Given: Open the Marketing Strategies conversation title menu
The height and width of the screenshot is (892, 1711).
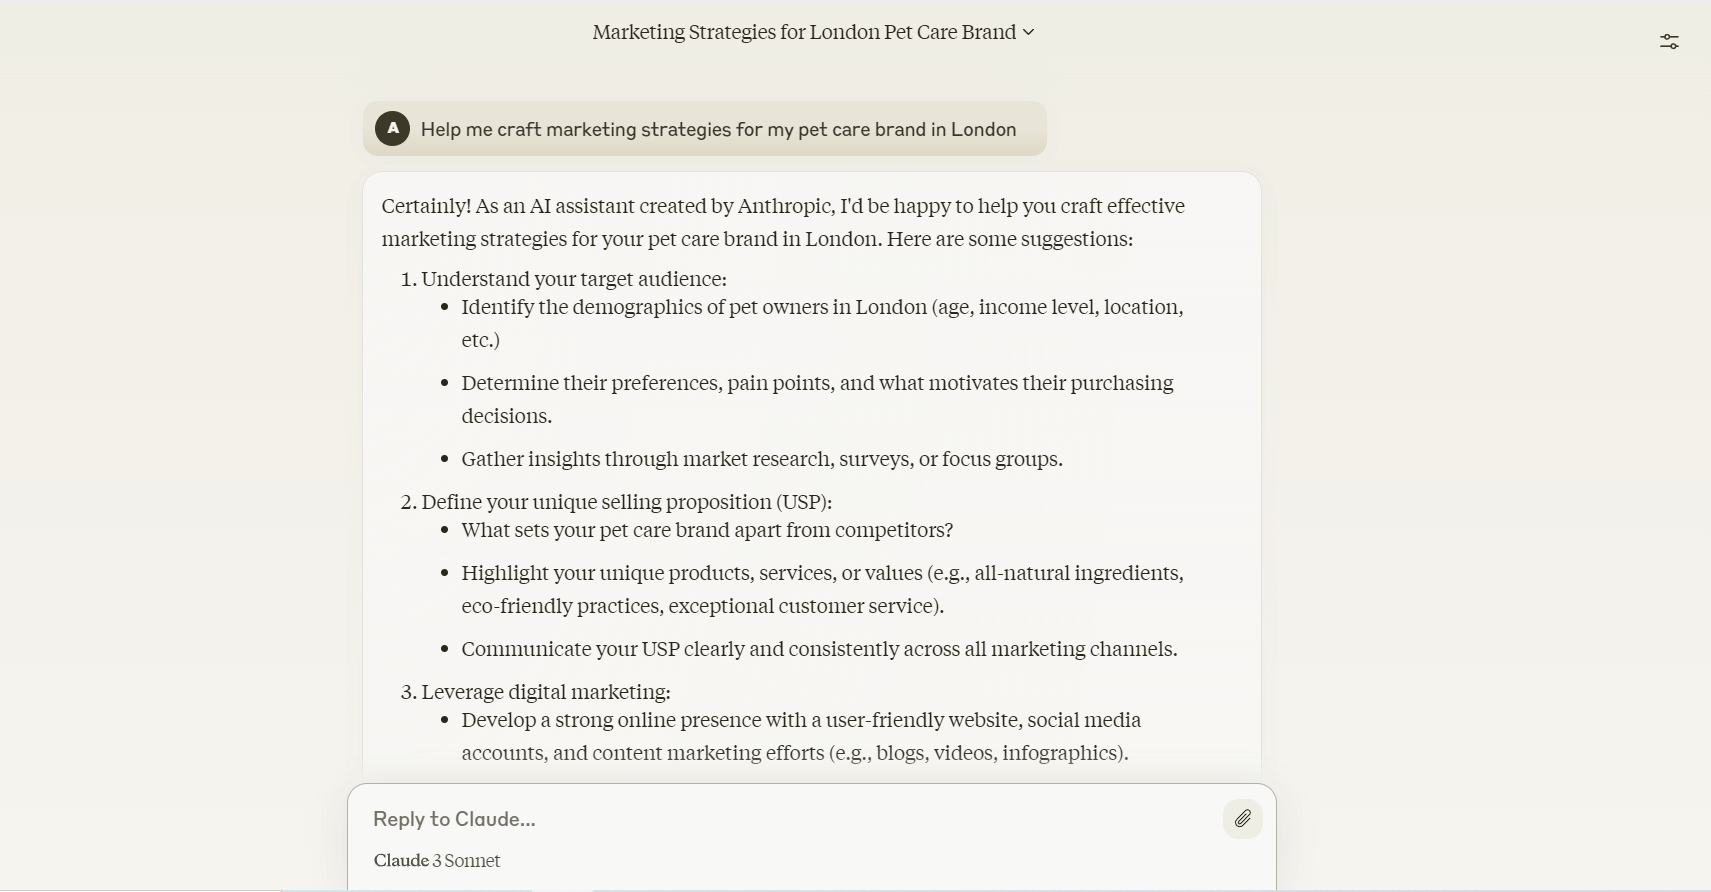Looking at the screenshot, I should tap(803, 32).
